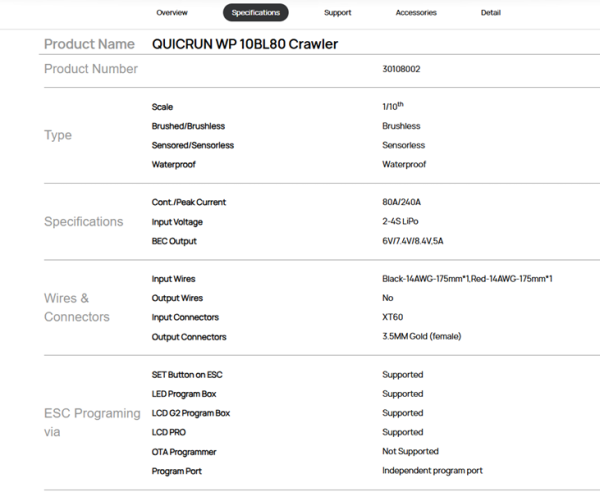Click the LED Program Box label

184,394
